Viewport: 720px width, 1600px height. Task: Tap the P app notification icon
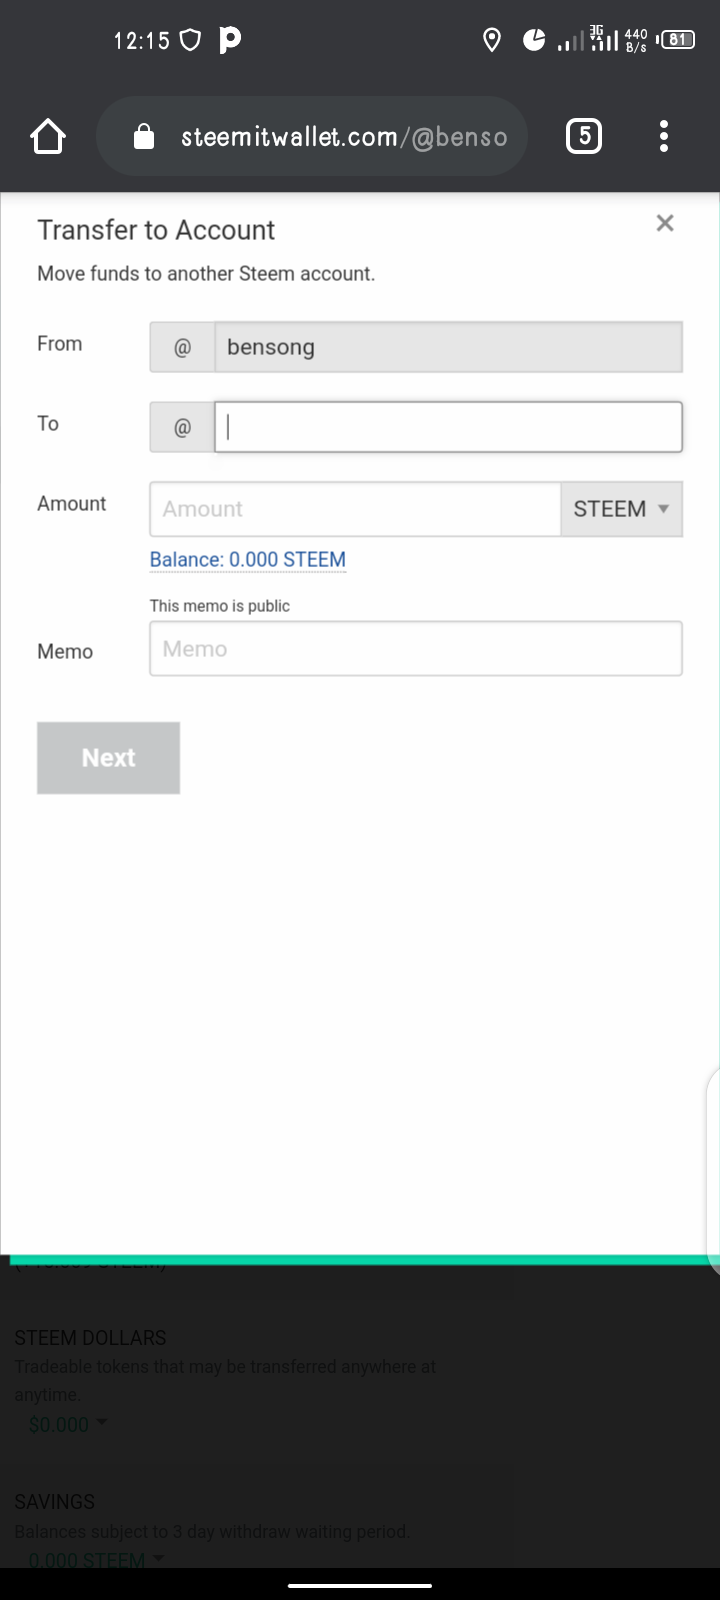pos(230,40)
